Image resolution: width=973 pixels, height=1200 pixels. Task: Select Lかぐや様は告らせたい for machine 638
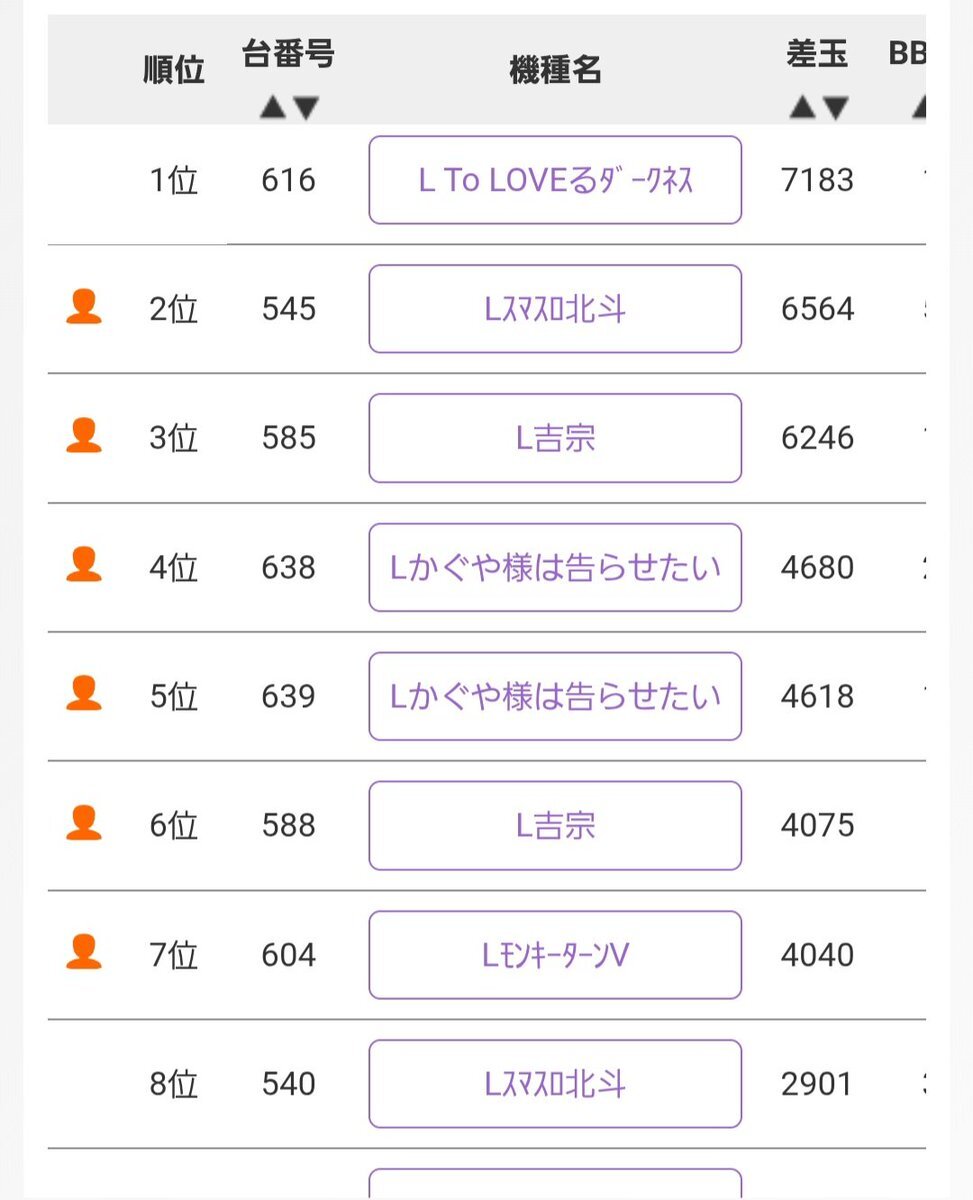point(555,567)
